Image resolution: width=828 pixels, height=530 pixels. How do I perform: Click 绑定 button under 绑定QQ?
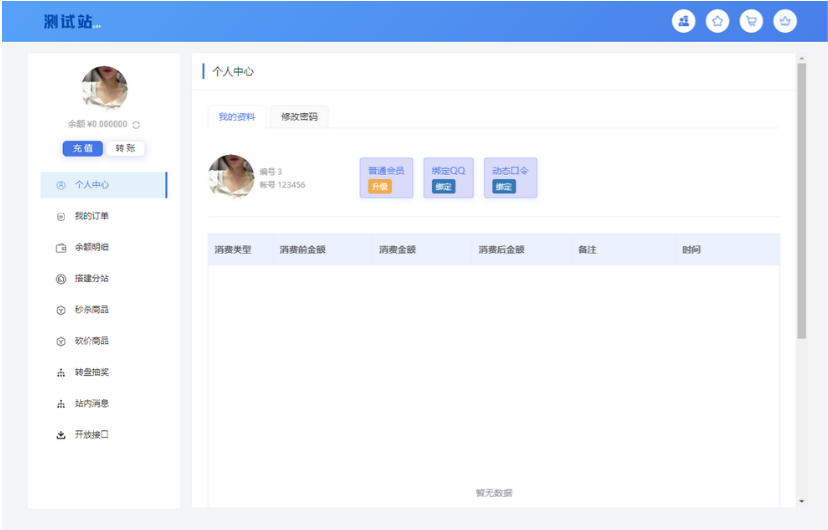[443, 187]
